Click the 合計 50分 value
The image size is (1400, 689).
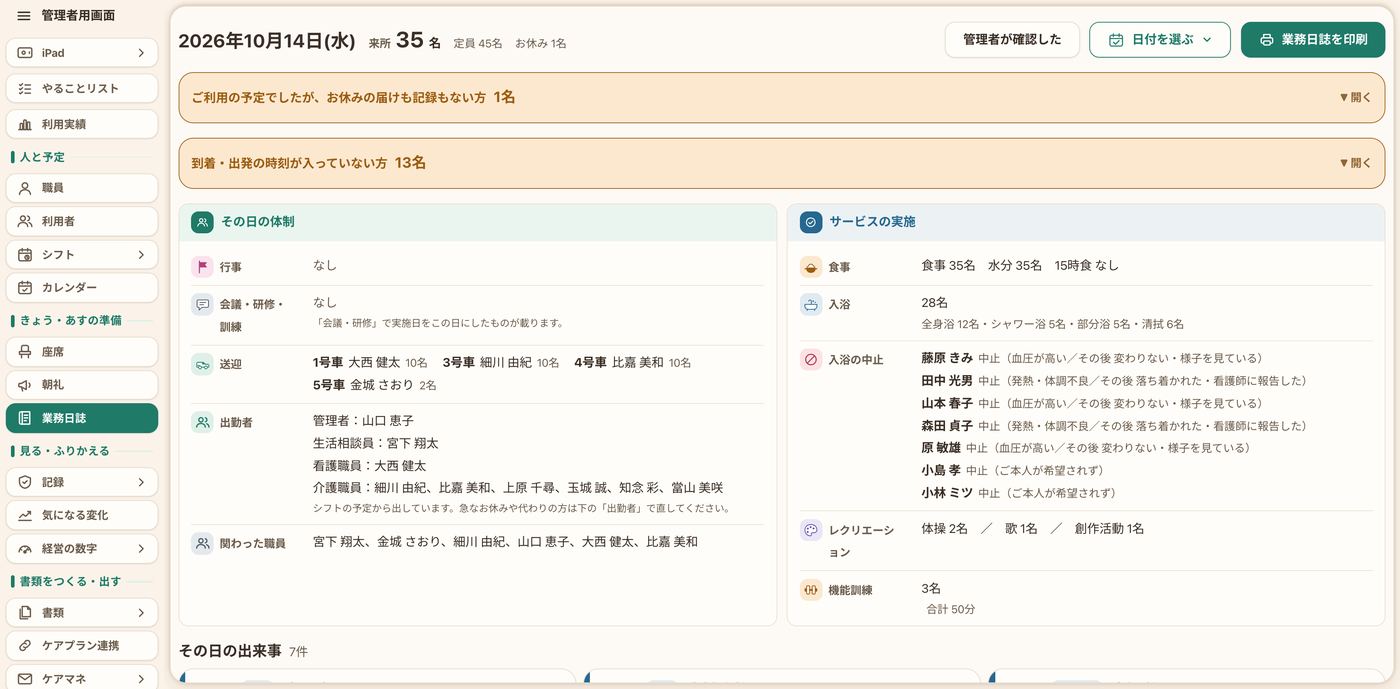[x=951, y=609]
